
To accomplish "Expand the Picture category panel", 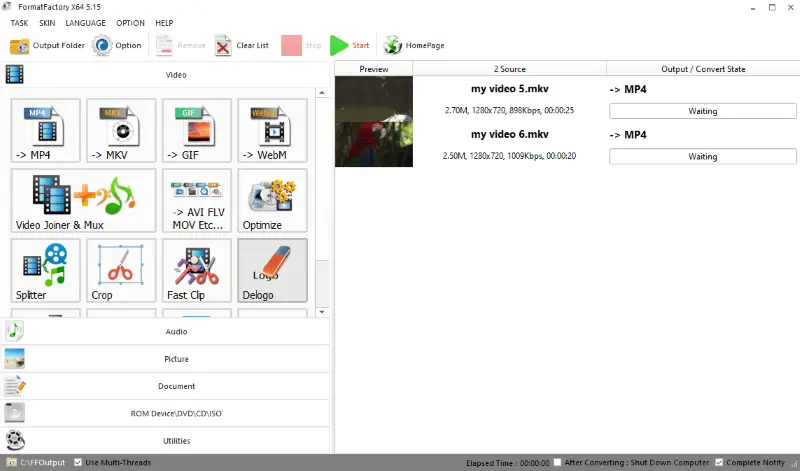I will 166,359.
